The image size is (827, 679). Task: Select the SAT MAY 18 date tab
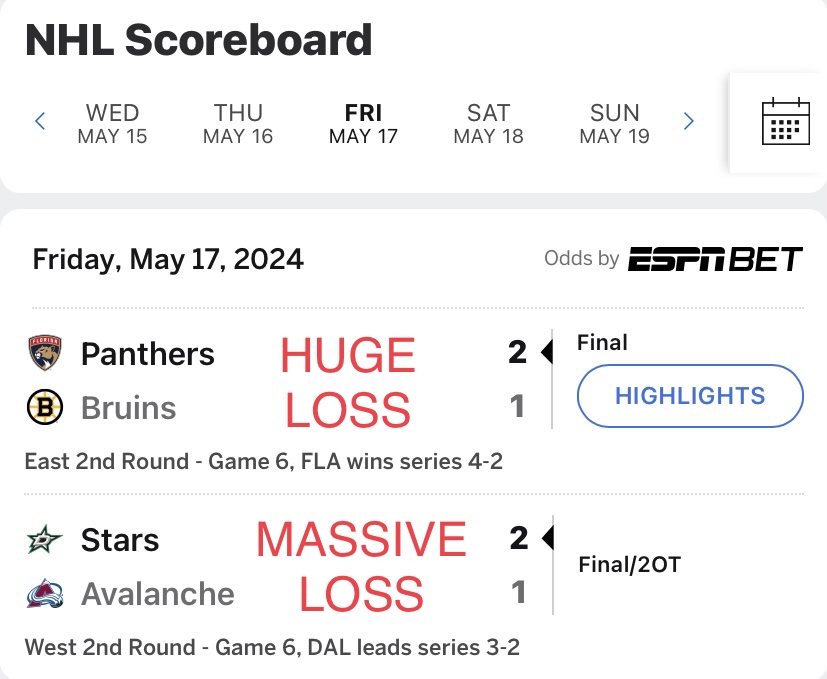tap(488, 124)
